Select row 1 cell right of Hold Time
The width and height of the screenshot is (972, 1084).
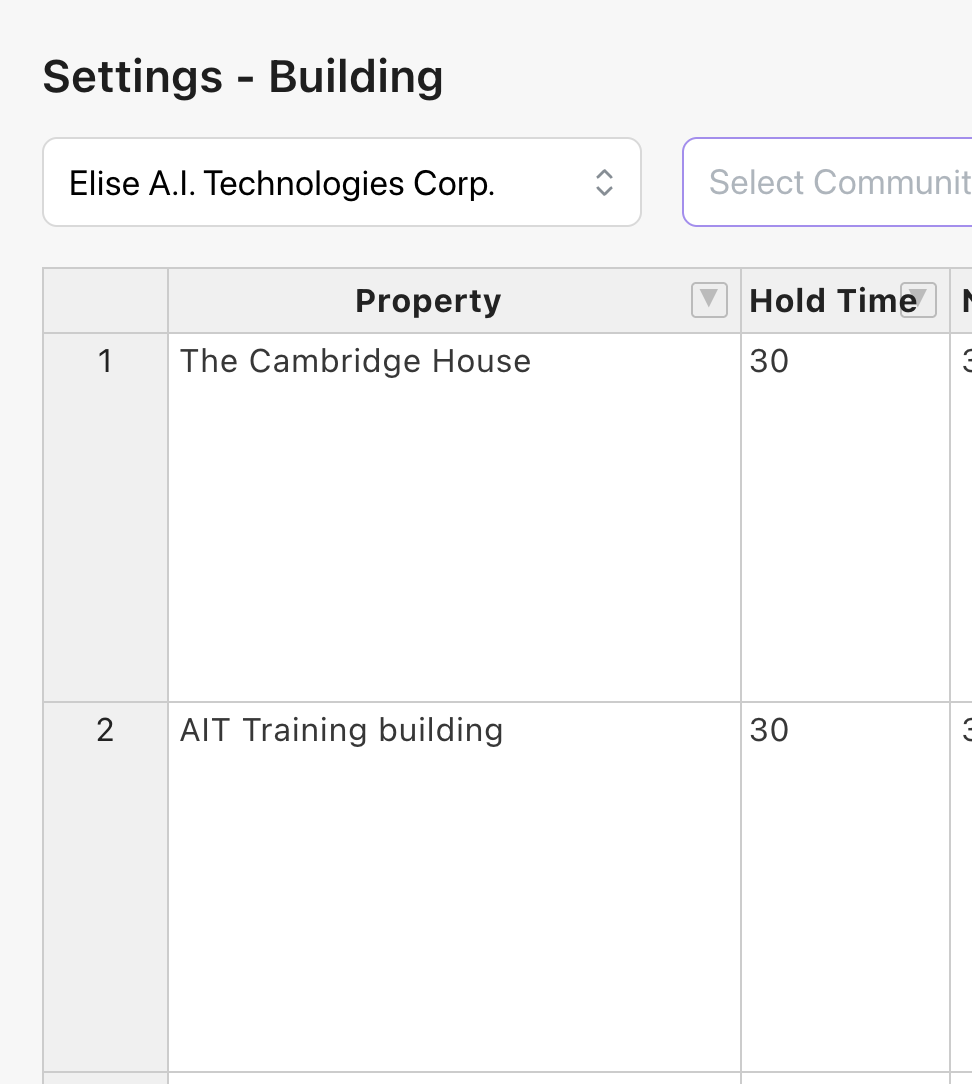(962, 517)
